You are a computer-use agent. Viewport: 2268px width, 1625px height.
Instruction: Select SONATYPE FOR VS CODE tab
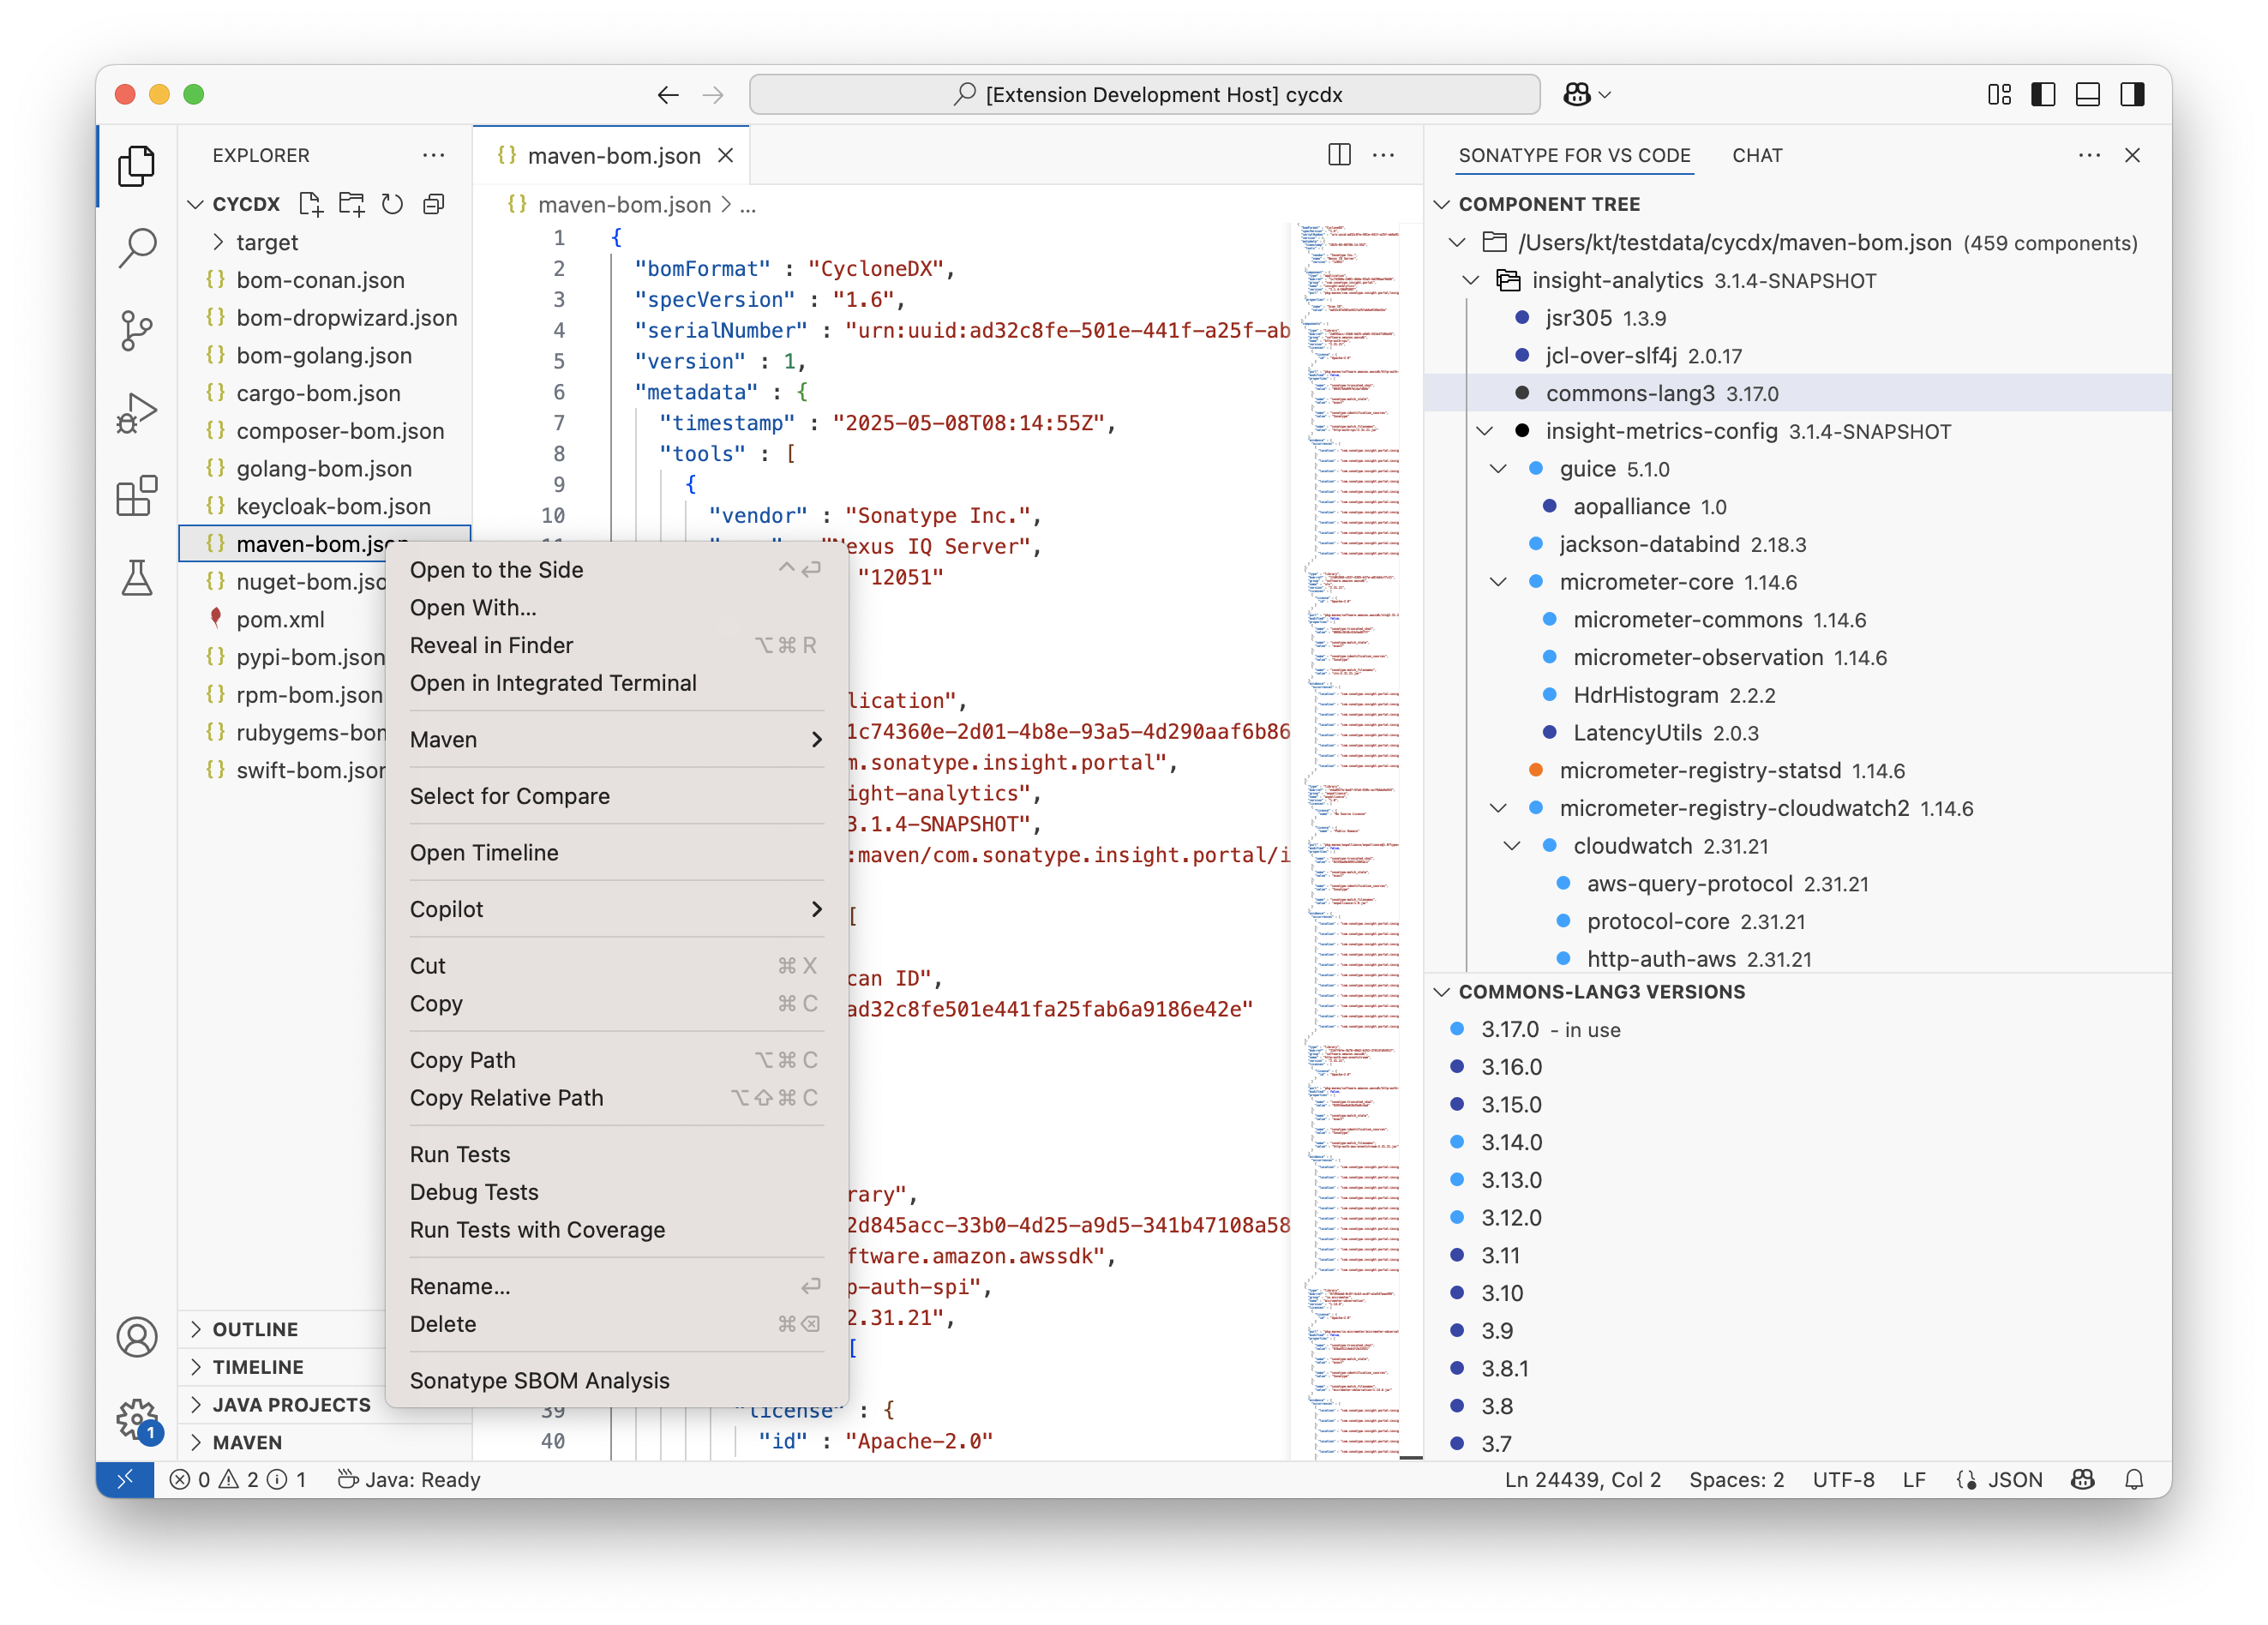click(x=1574, y=155)
